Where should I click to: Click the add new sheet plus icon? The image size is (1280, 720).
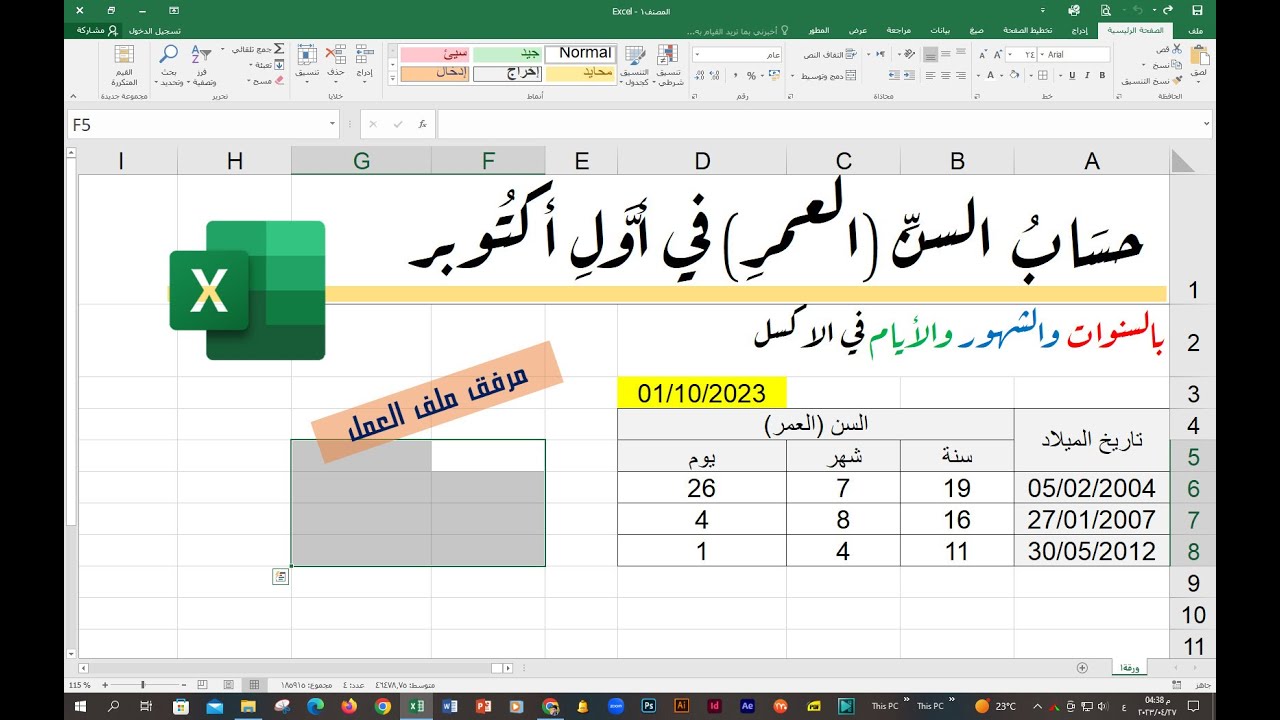1082,667
